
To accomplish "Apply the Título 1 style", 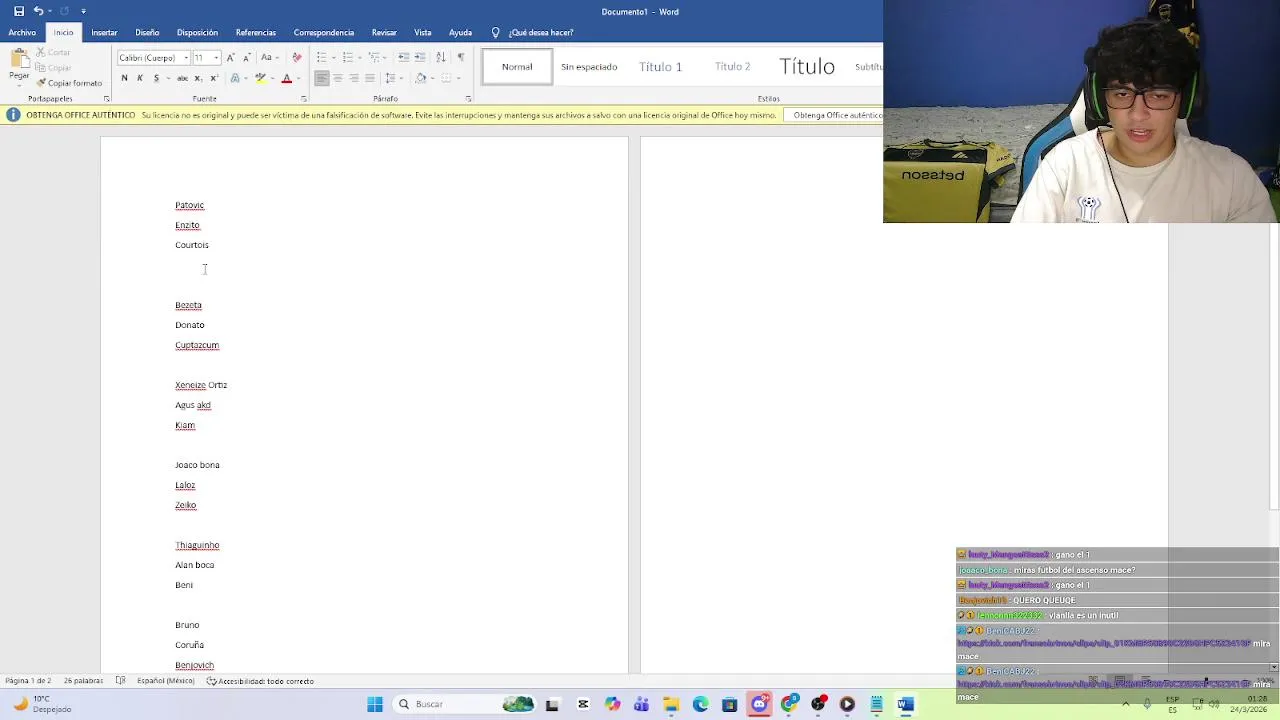I will tap(660, 67).
